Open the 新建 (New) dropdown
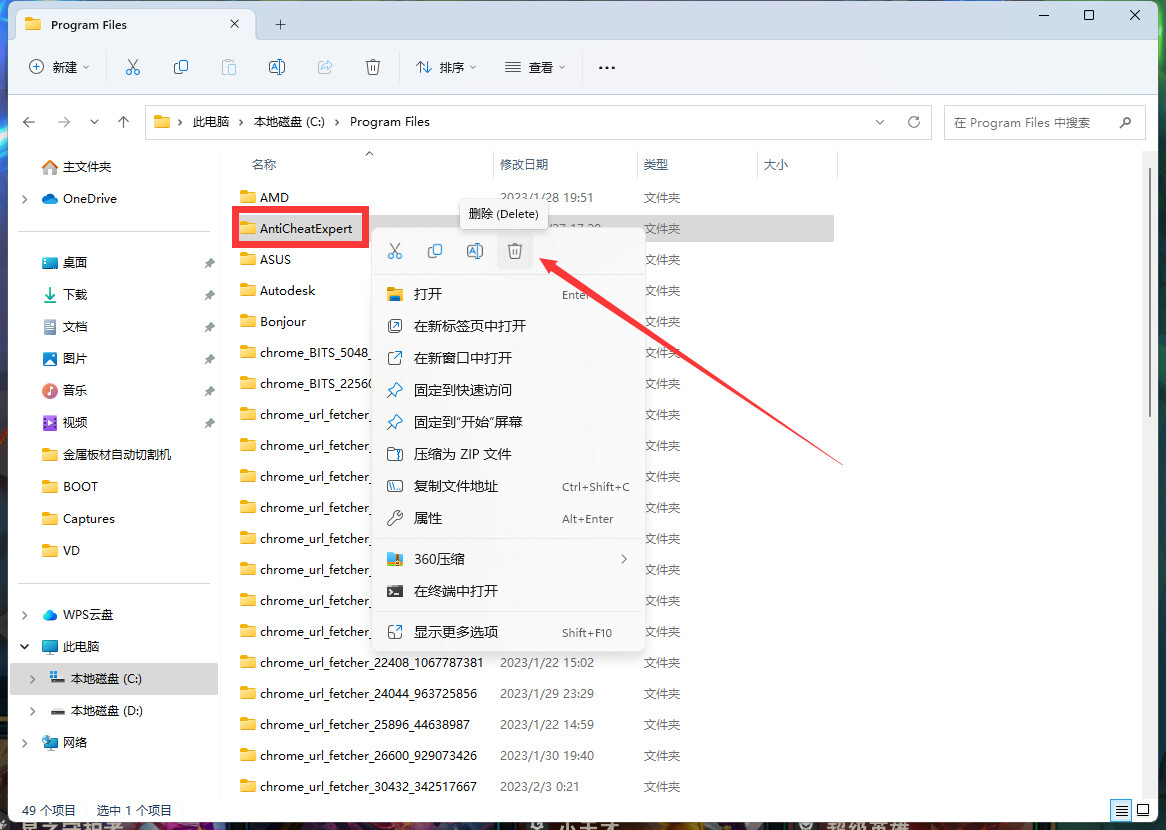This screenshot has height=830, width=1166. [x=59, y=68]
